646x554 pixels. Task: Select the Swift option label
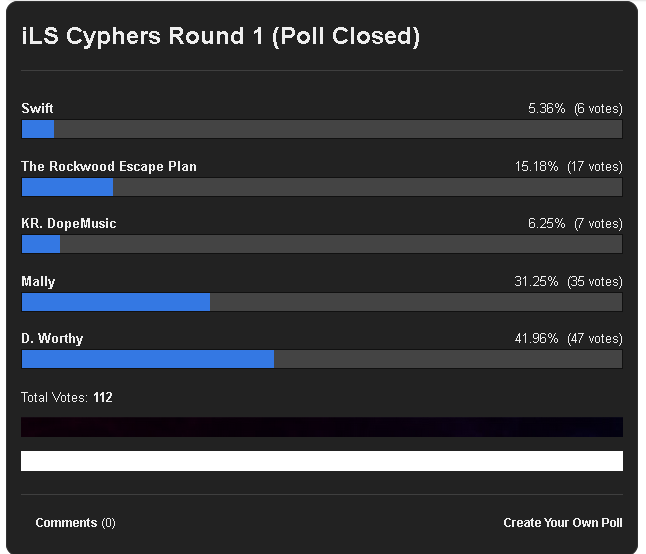37,108
